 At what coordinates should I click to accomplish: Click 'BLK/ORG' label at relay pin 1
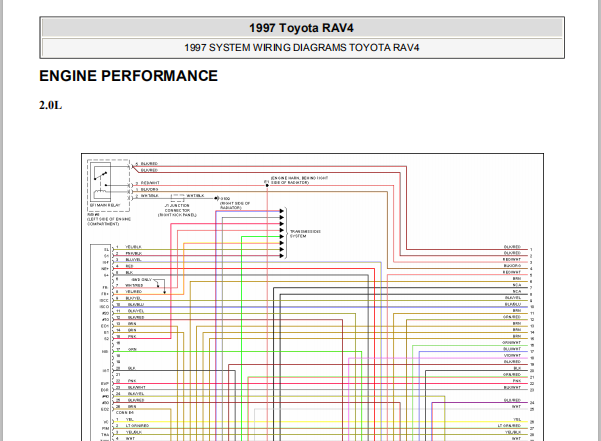(x=149, y=189)
